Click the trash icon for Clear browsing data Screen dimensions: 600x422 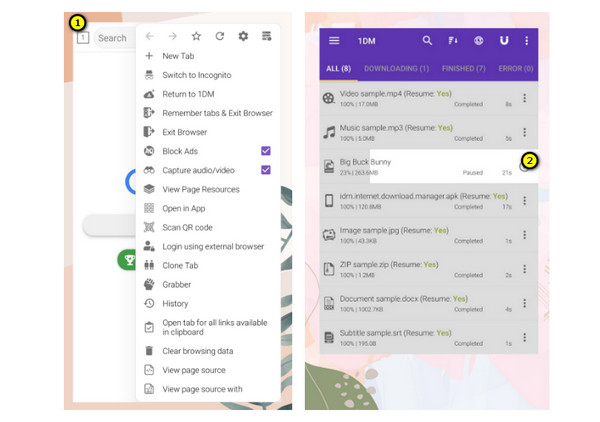(149, 351)
